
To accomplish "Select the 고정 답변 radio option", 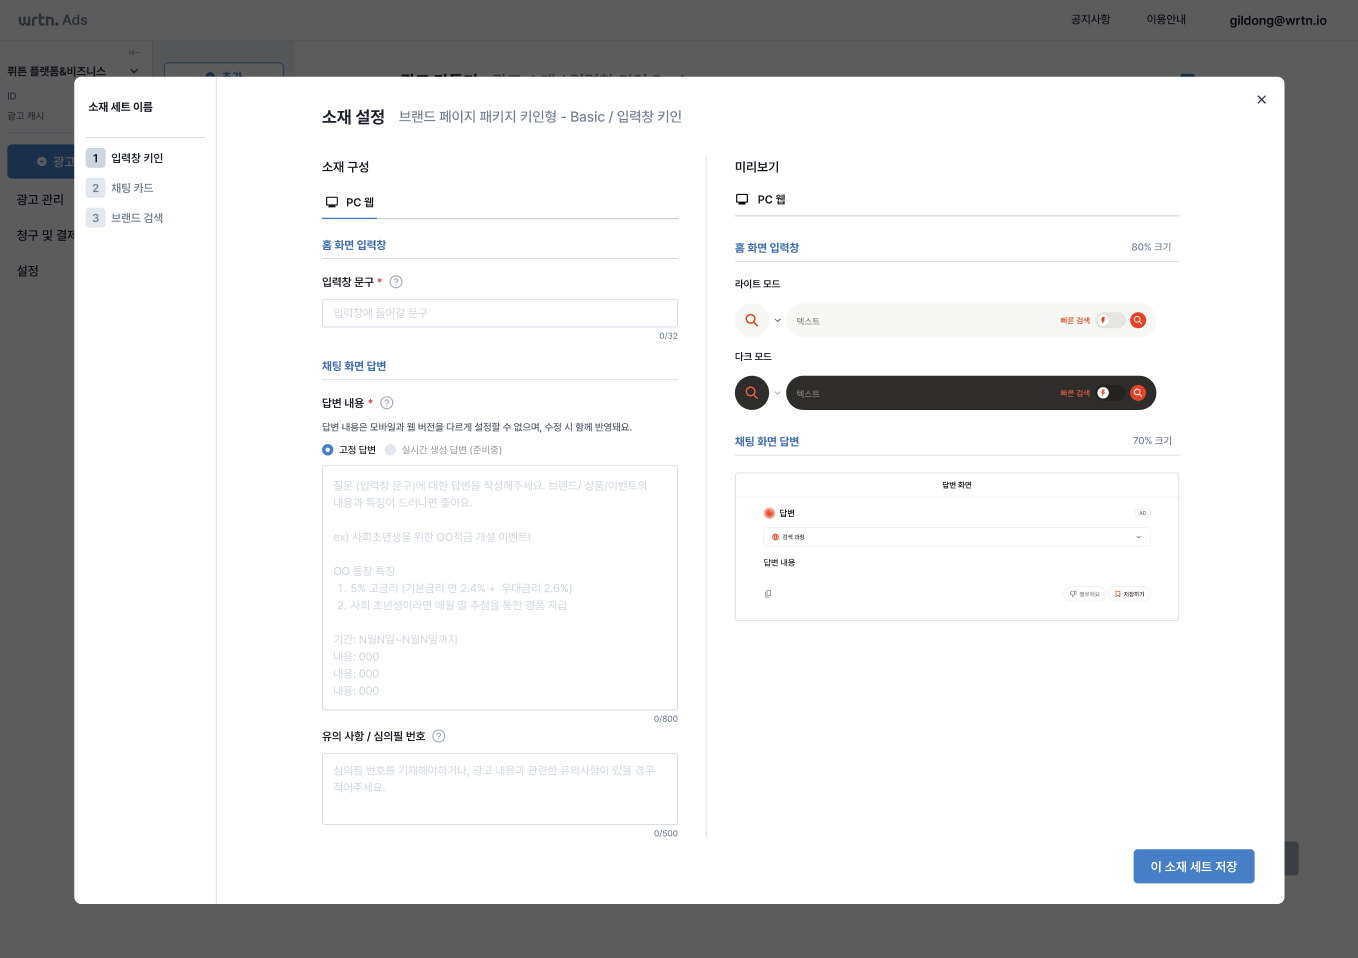I will pos(328,450).
